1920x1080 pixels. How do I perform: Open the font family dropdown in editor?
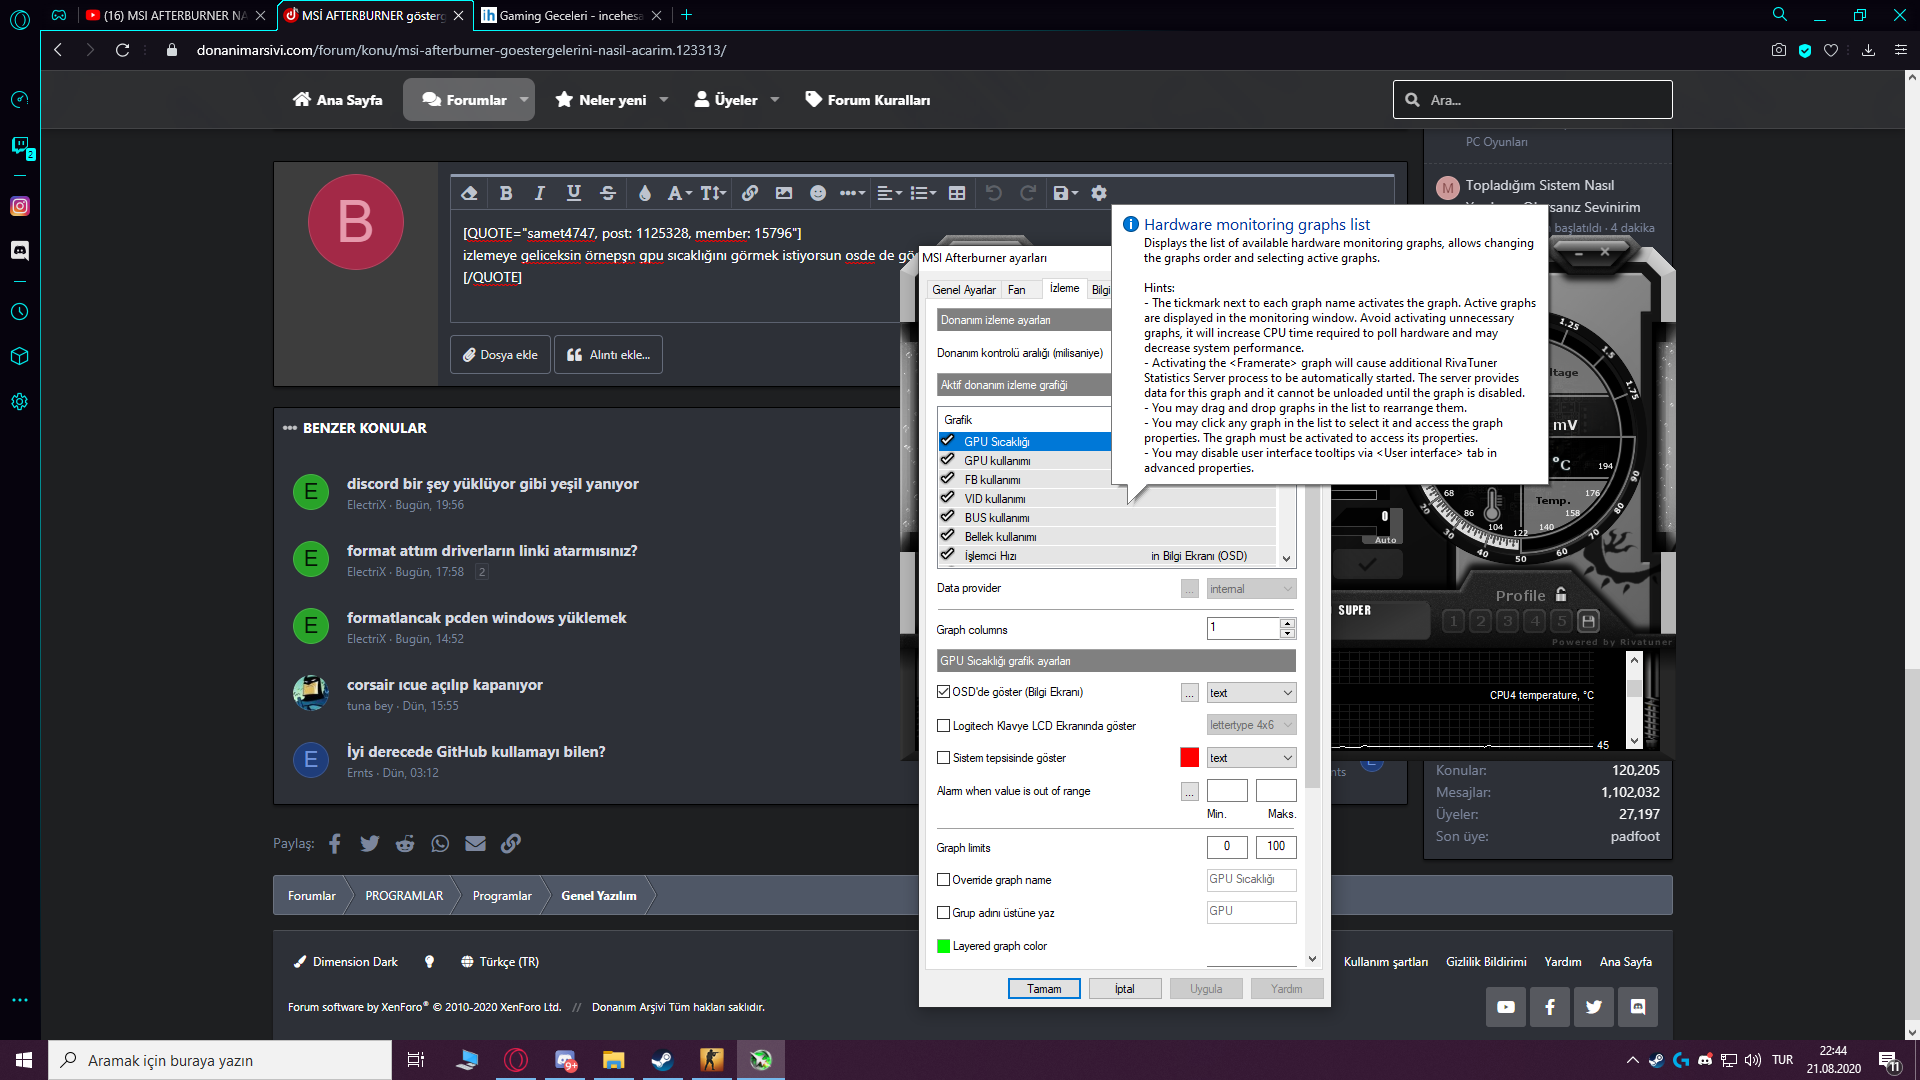[x=680, y=193]
